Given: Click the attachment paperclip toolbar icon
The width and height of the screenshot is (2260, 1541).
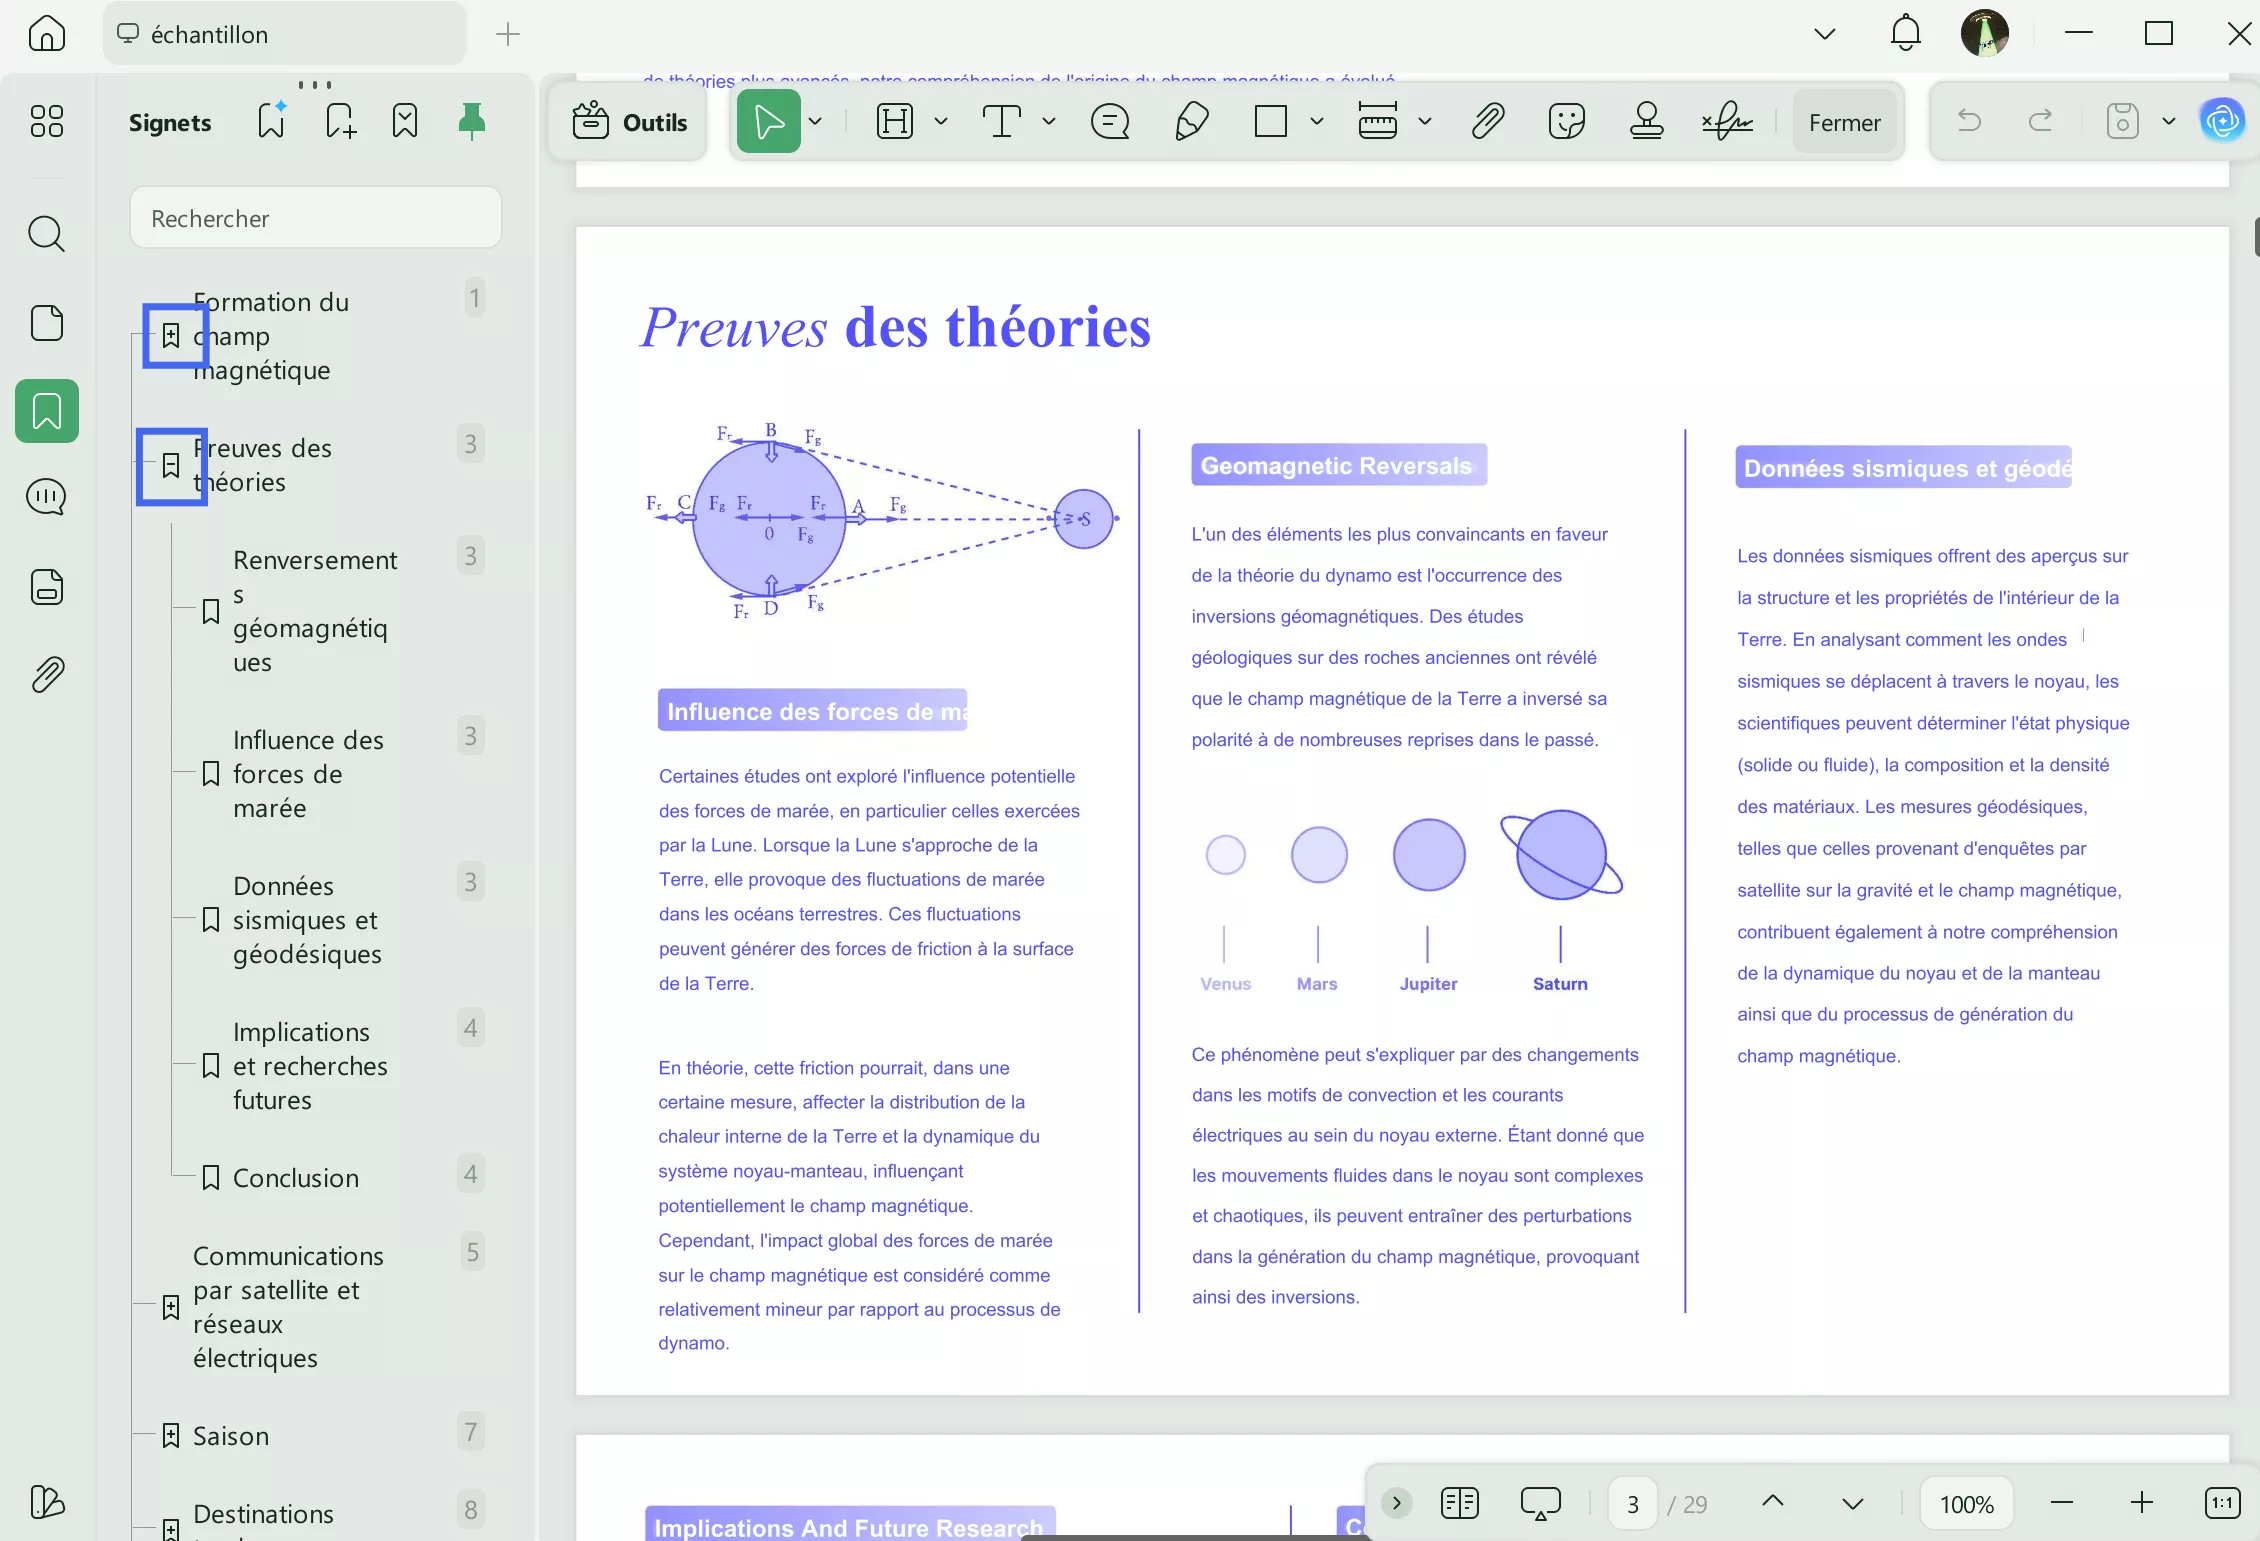Looking at the screenshot, I should point(1487,122).
